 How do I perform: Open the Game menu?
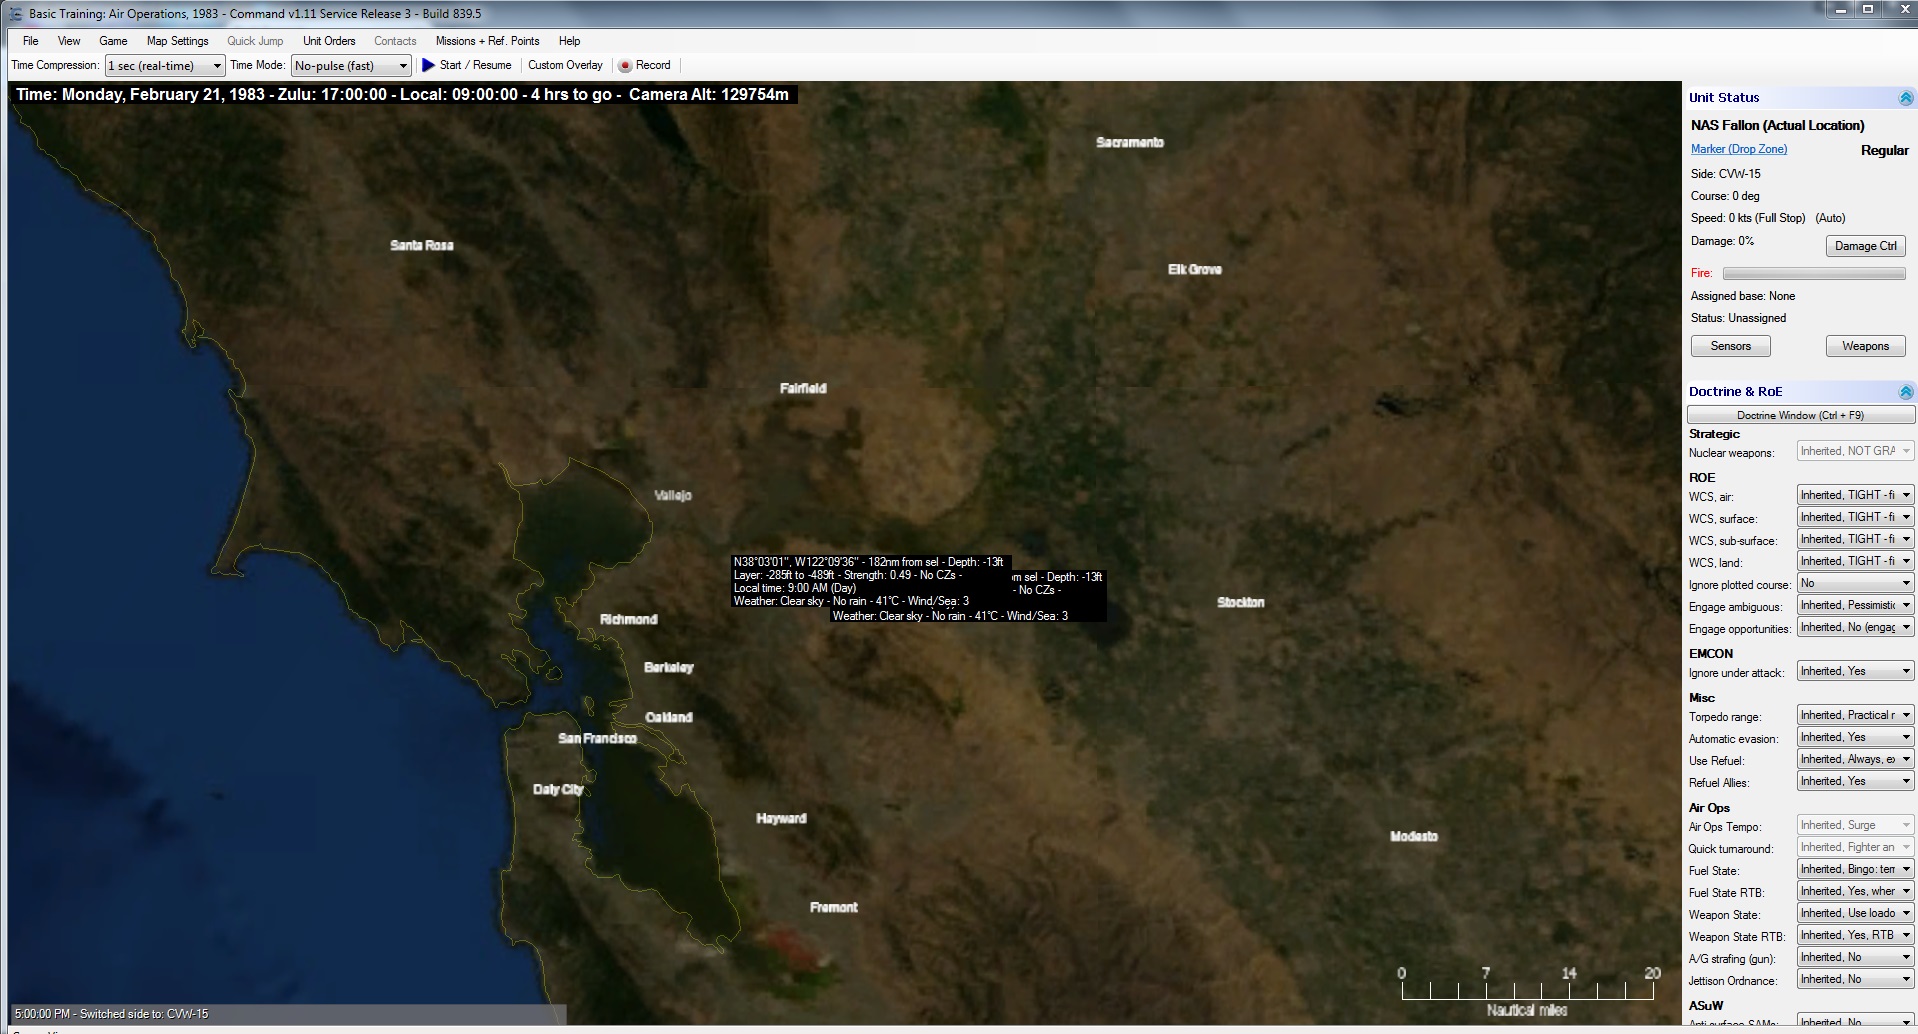tap(113, 41)
